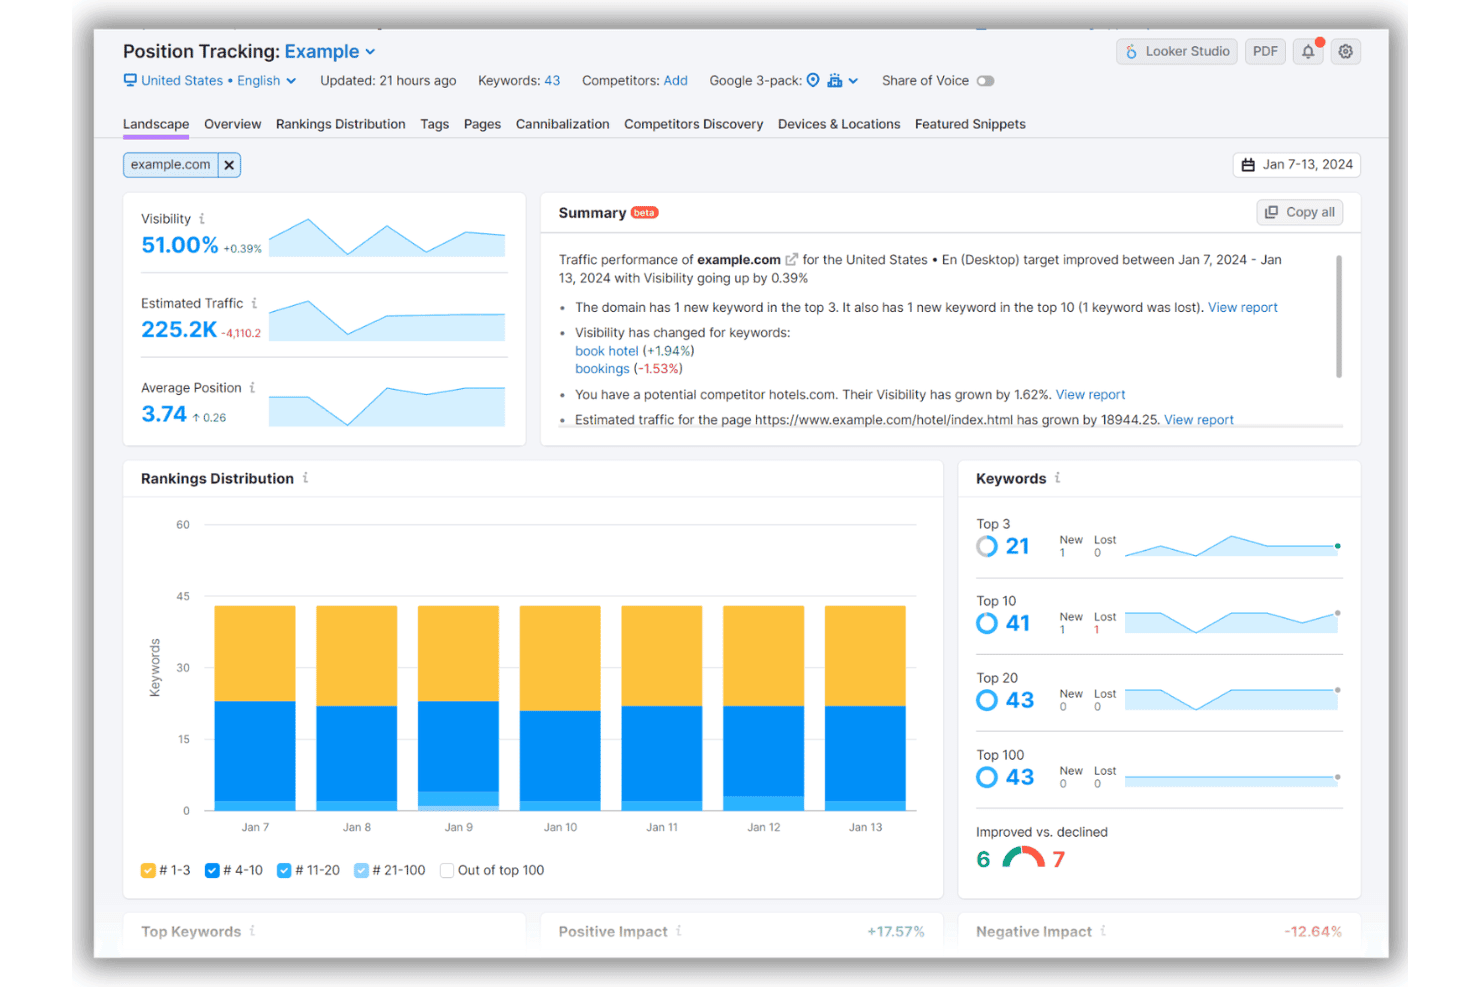Image resolution: width=1480 pixels, height=987 pixels.
Task: Open the notifications bell
Action: [x=1308, y=51]
